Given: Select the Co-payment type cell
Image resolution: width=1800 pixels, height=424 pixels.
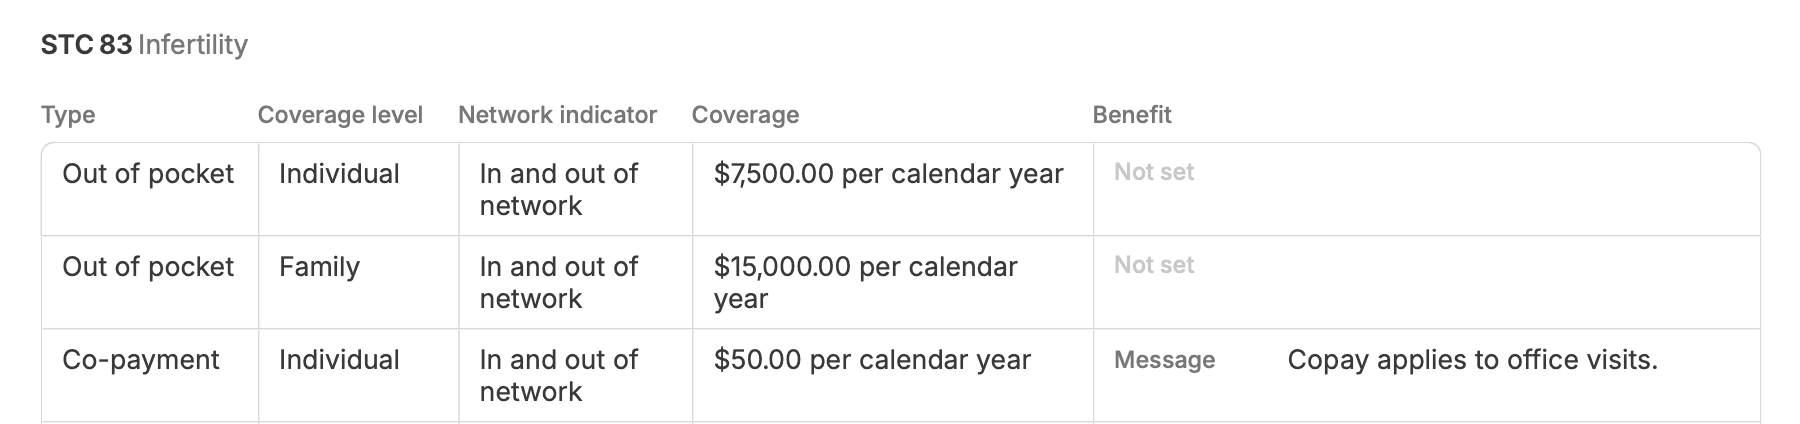Looking at the screenshot, I should coord(141,360).
